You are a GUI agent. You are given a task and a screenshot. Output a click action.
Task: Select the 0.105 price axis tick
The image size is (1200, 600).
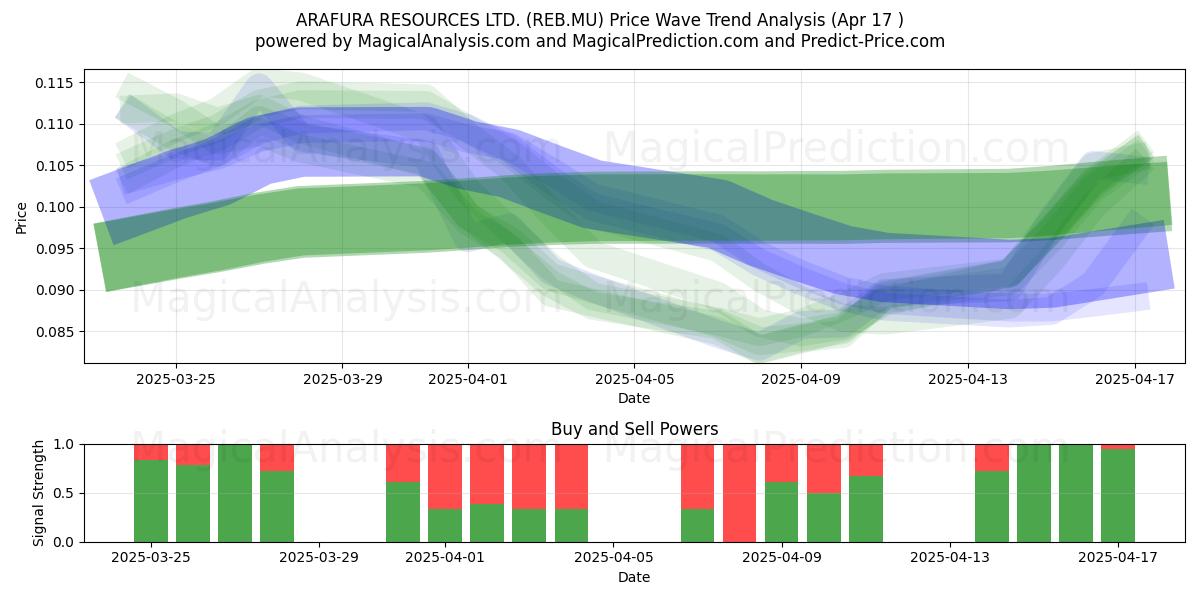[x=56, y=166]
